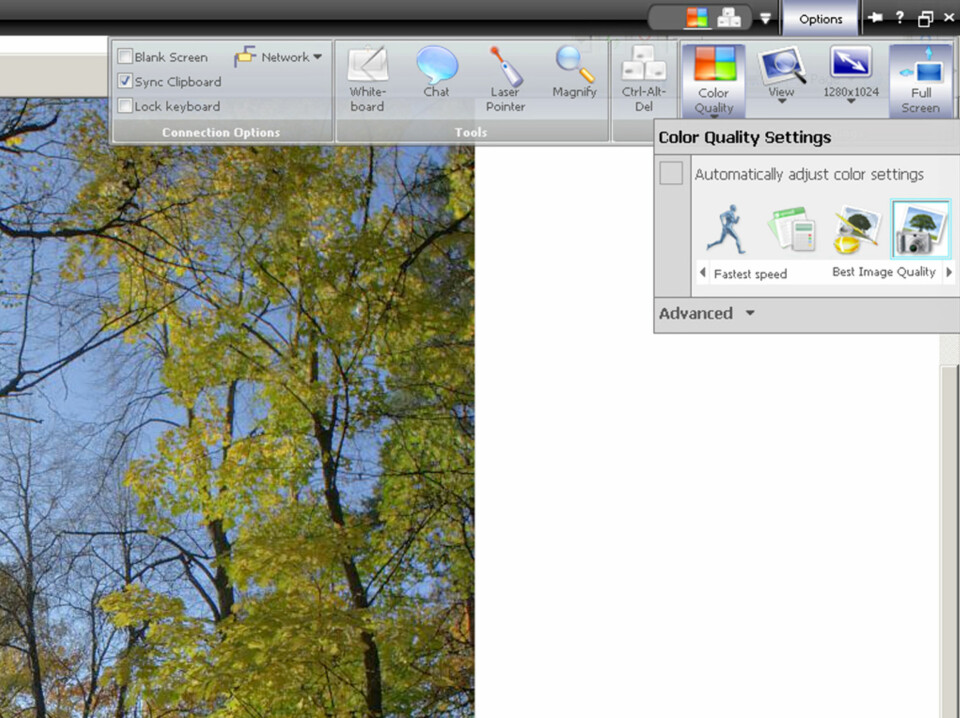Image resolution: width=960 pixels, height=718 pixels.
Task: Choose the running man fastest speed icon
Action: 727,228
